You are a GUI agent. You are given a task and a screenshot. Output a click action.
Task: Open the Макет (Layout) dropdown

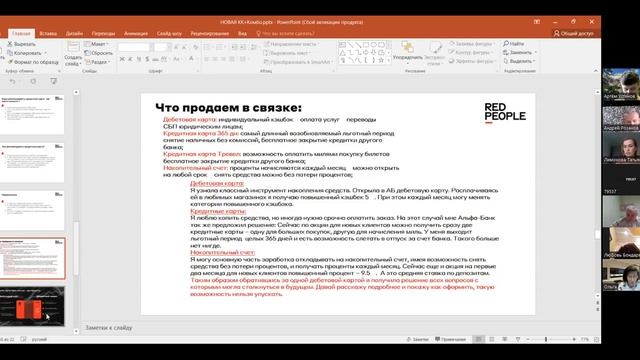[x=96, y=44]
